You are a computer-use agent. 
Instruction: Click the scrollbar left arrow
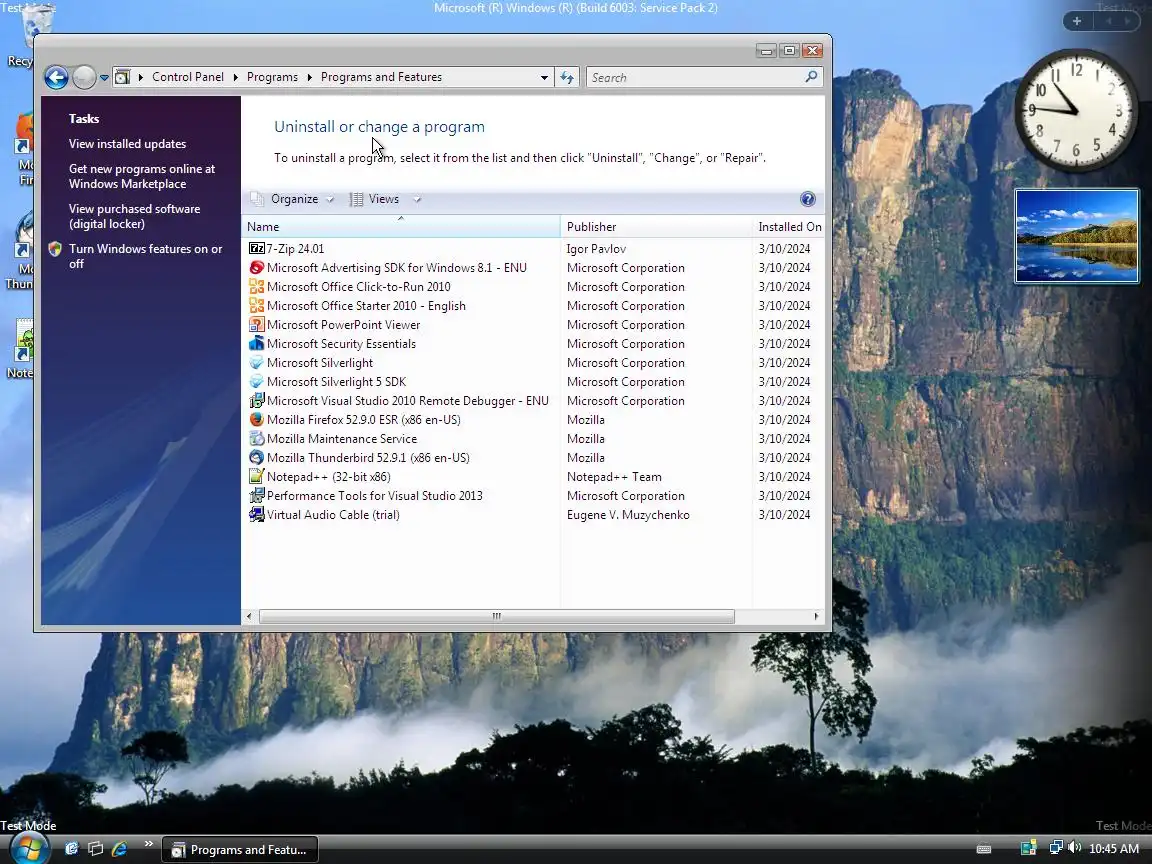click(249, 616)
